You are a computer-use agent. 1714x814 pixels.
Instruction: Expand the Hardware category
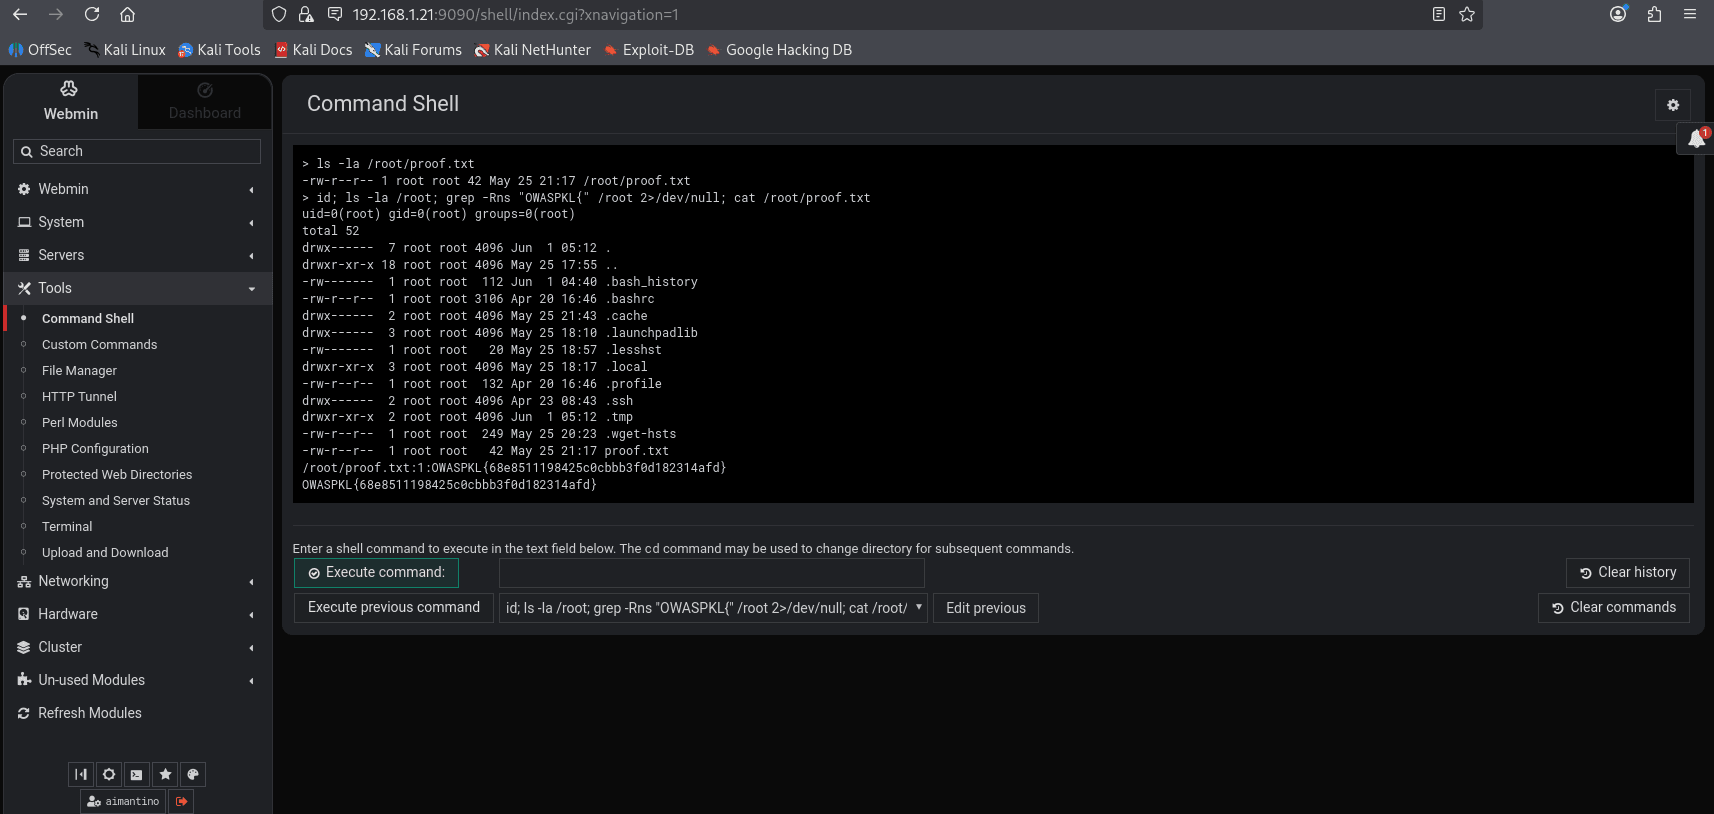137,614
